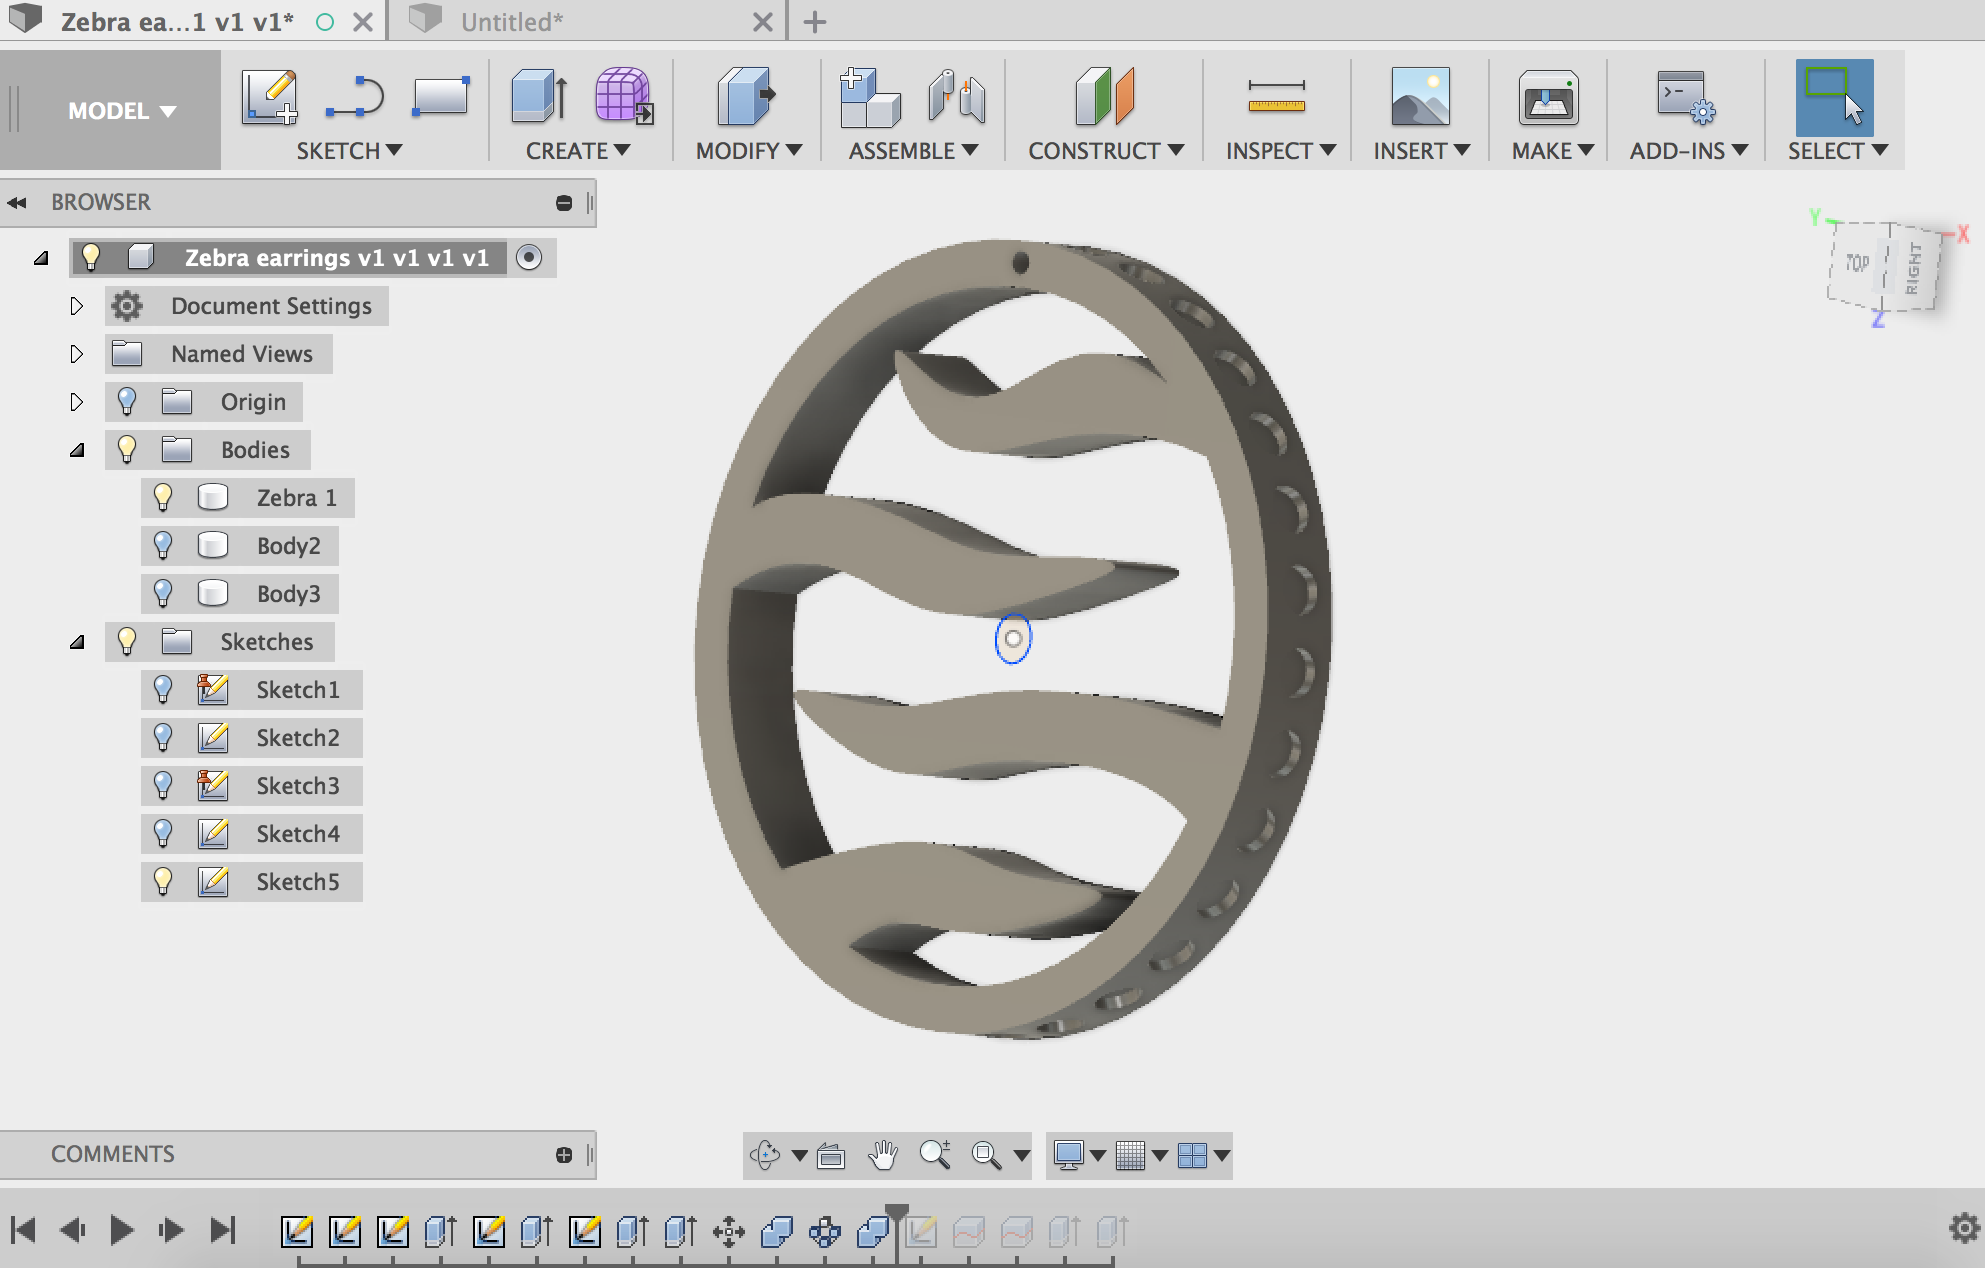The image size is (1985, 1268).
Task: Click the Create Form icon
Action: pyautogui.click(x=623, y=97)
